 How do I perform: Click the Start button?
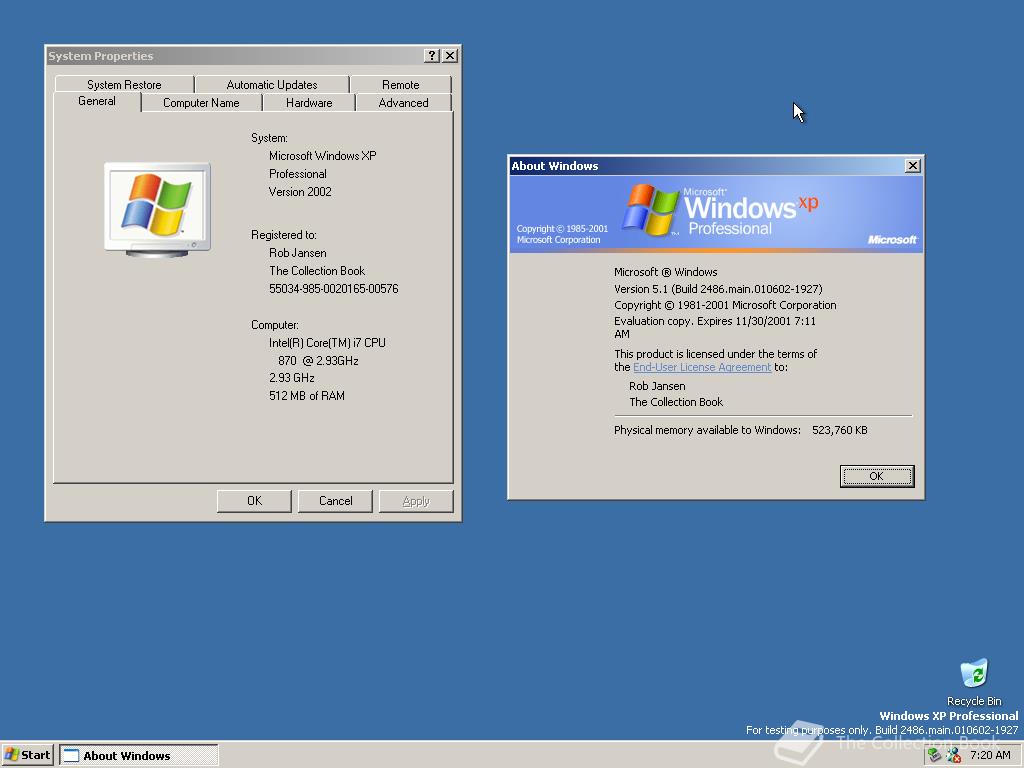tap(27, 755)
